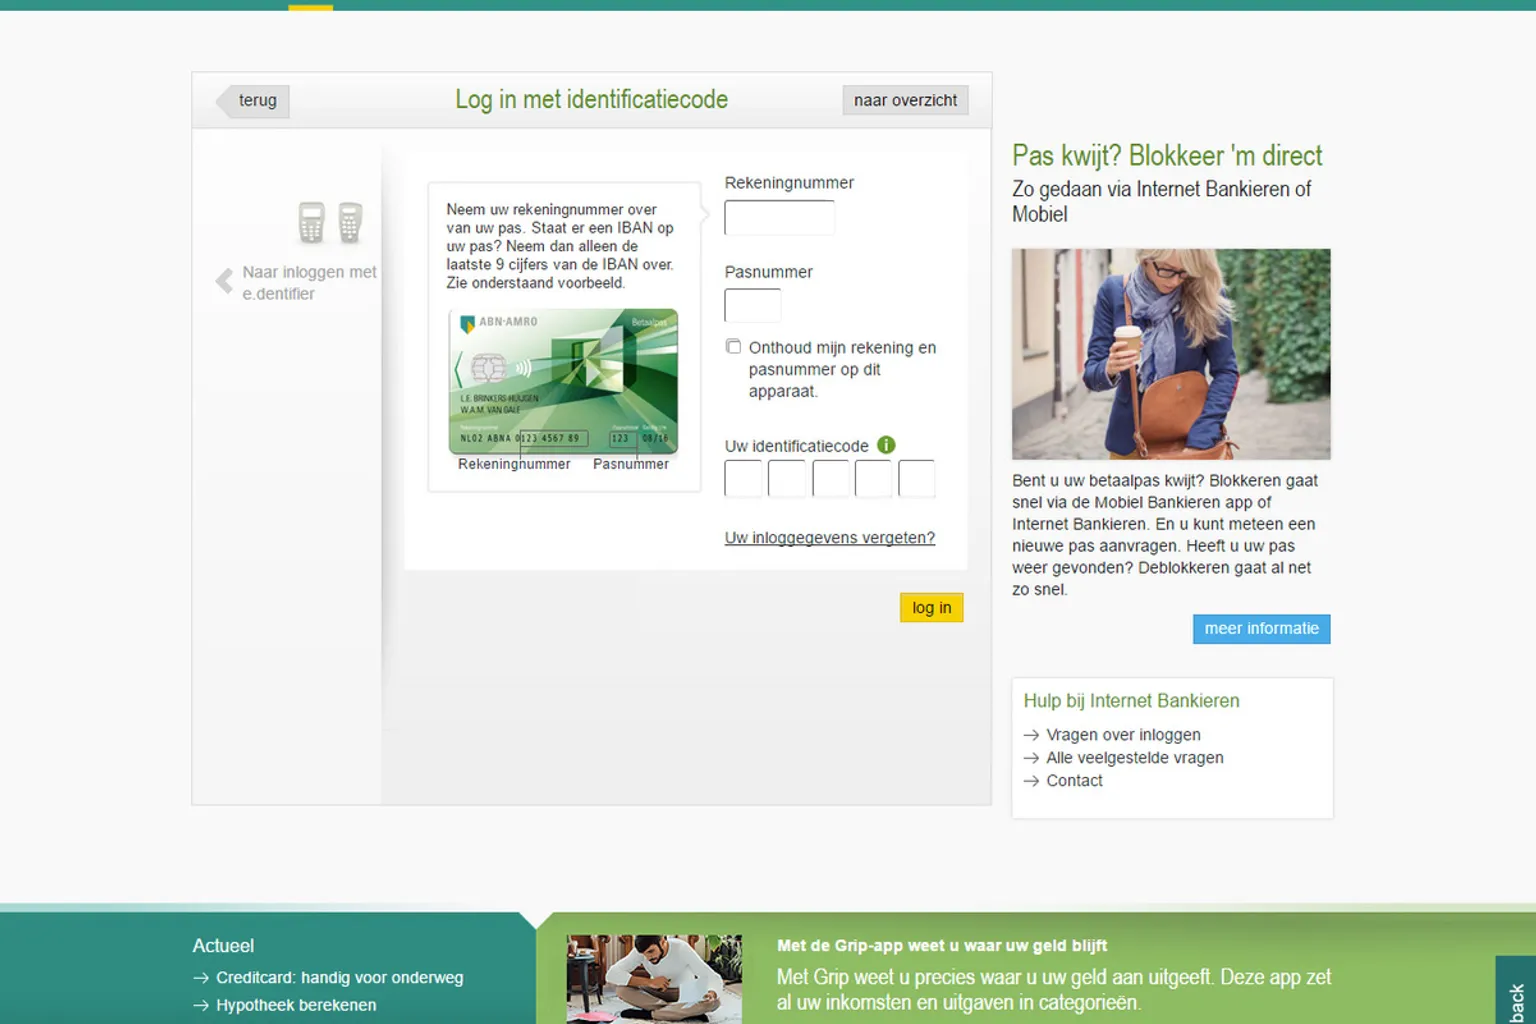Open Alle veelgestelde vragen link

pos(1134,758)
